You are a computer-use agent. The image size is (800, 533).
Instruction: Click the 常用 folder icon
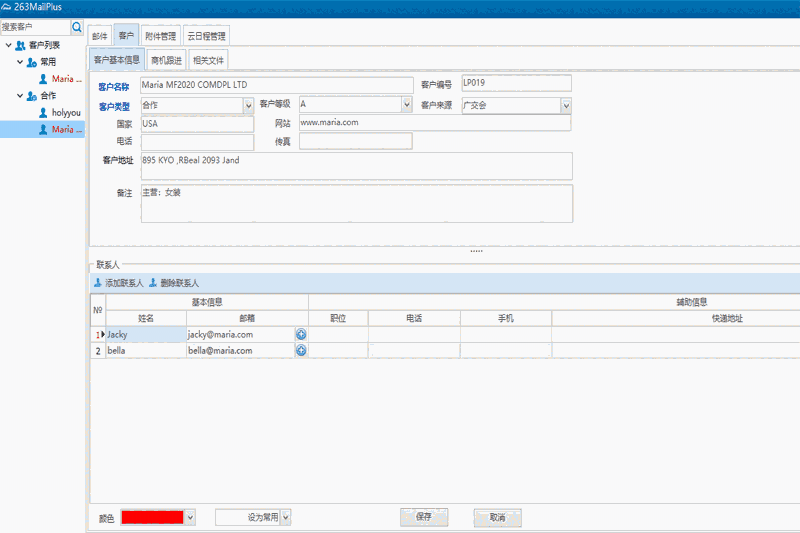point(32,62)
